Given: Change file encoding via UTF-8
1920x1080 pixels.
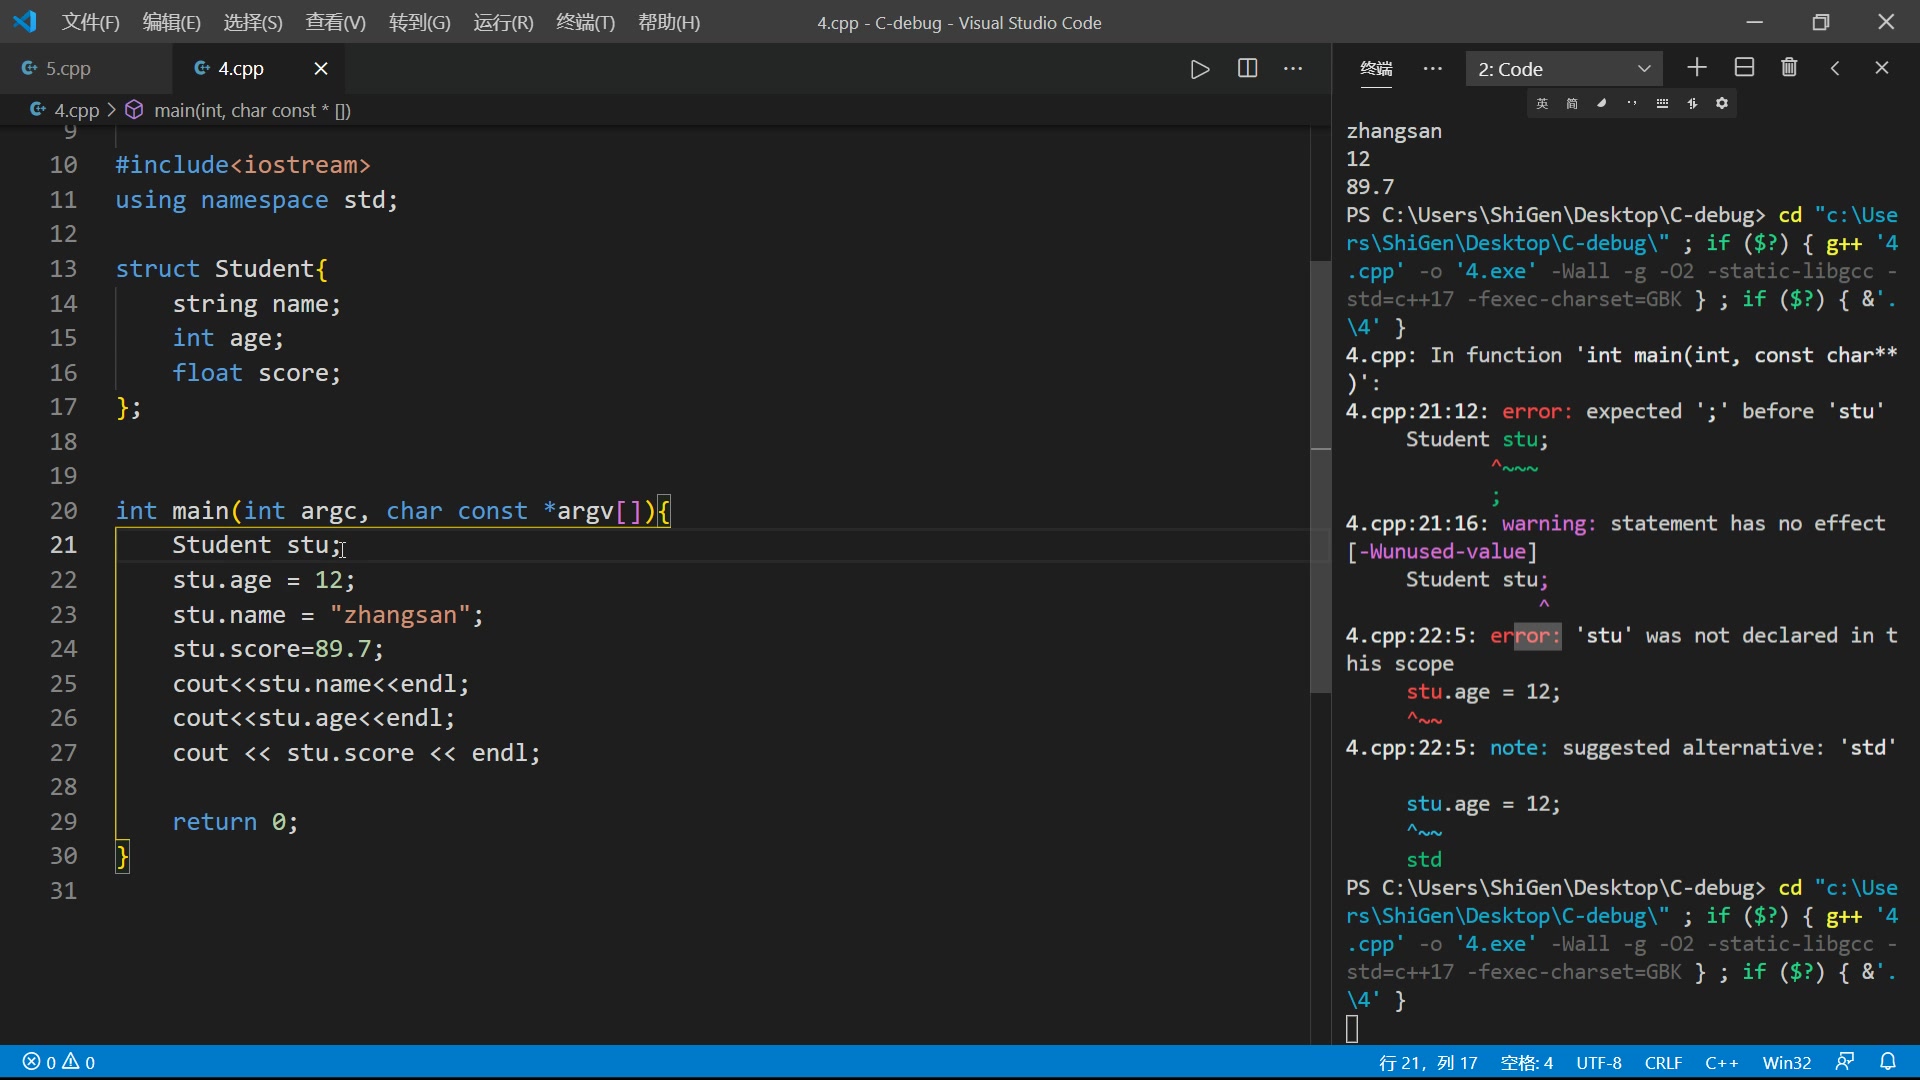Looking at the screenshot, I should coord(1599,1062).
